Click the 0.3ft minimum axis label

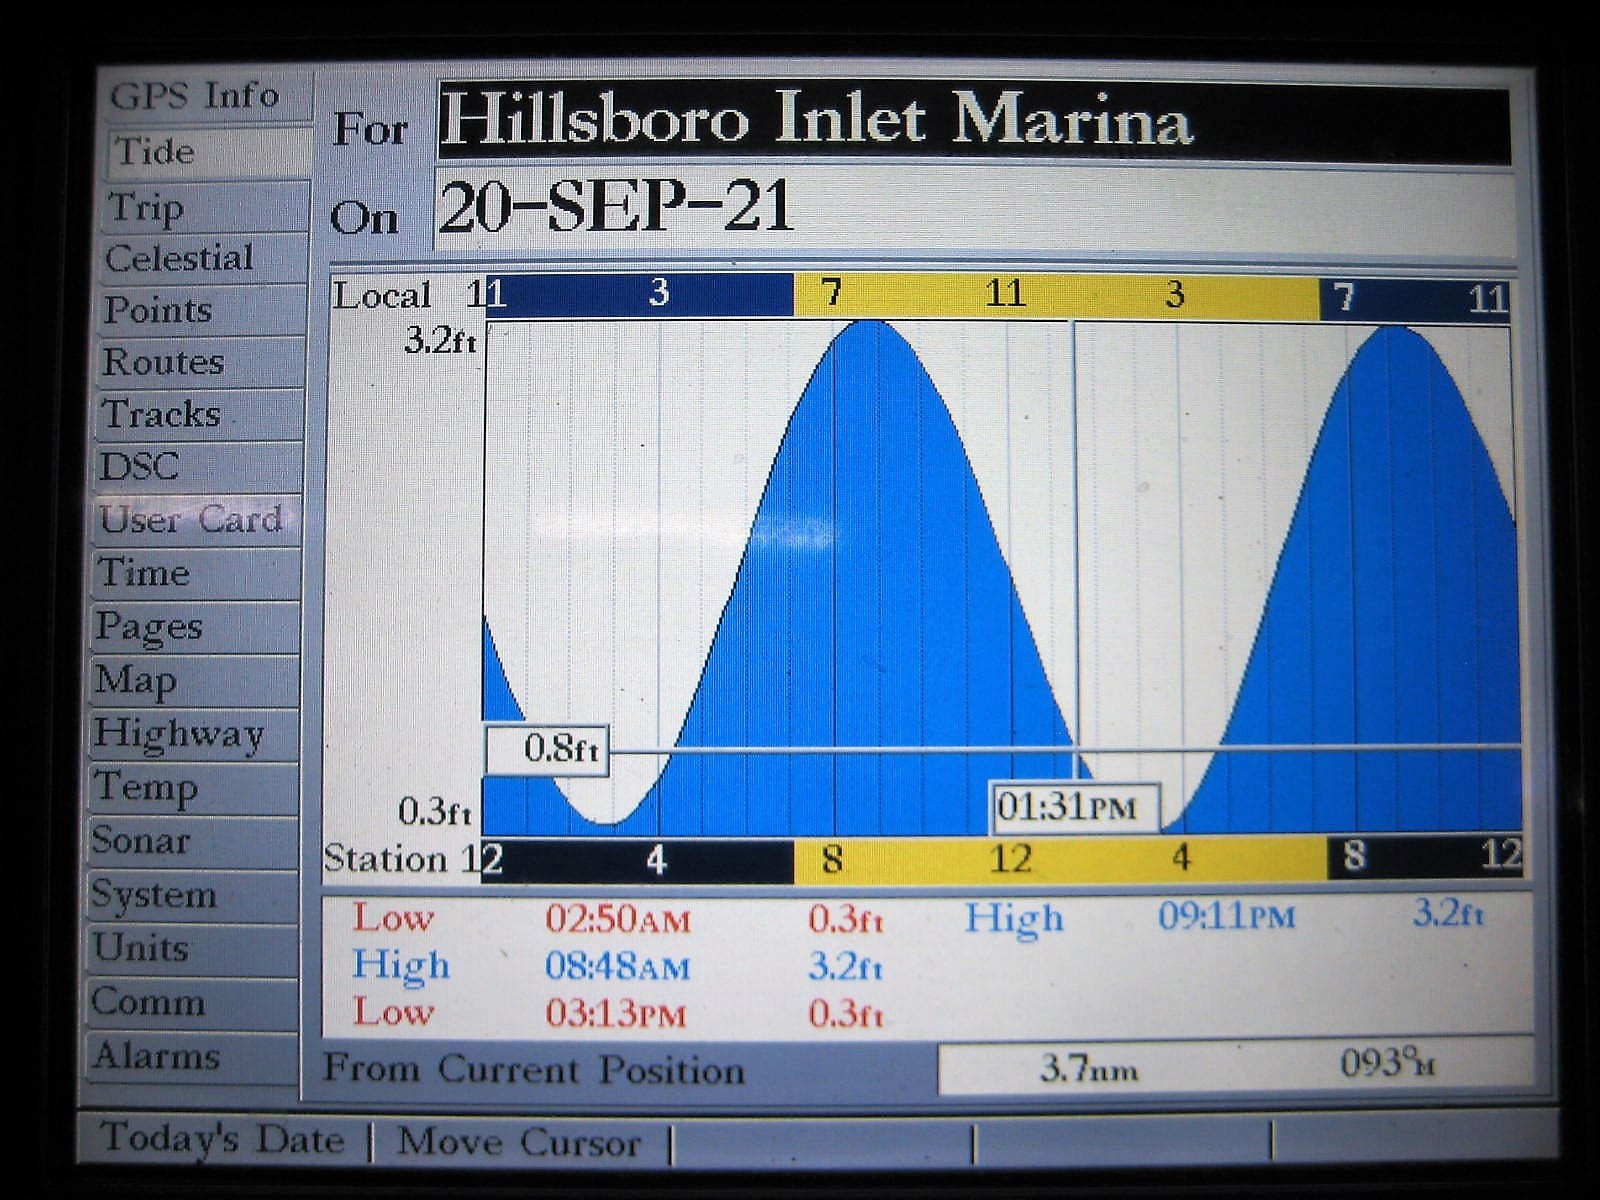pos(434,811)
